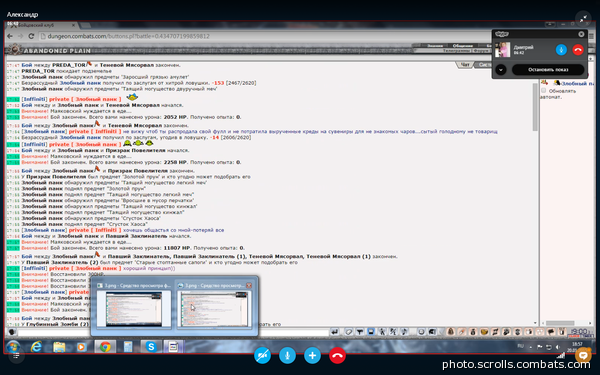Click the Action Center flag icon in tray

[x=540, y=347]
